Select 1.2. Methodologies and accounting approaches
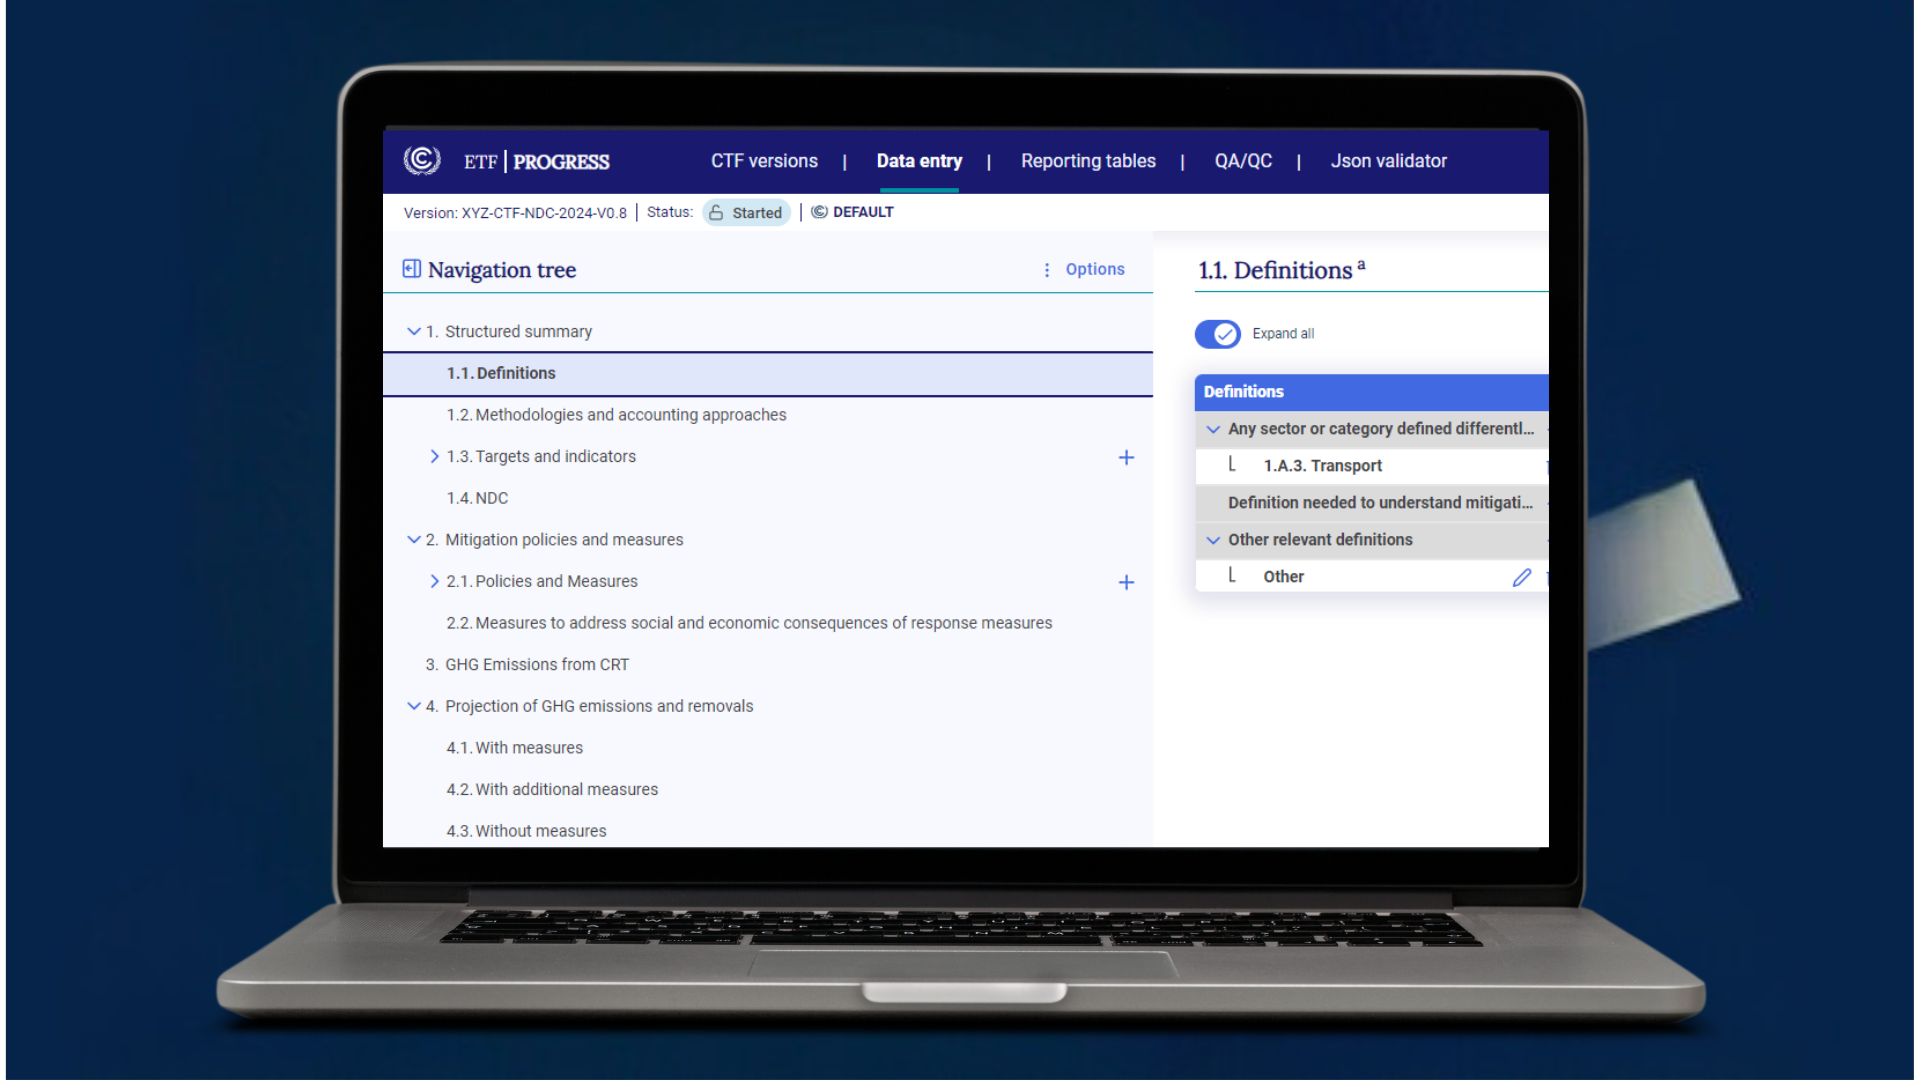 pos(616,415)
